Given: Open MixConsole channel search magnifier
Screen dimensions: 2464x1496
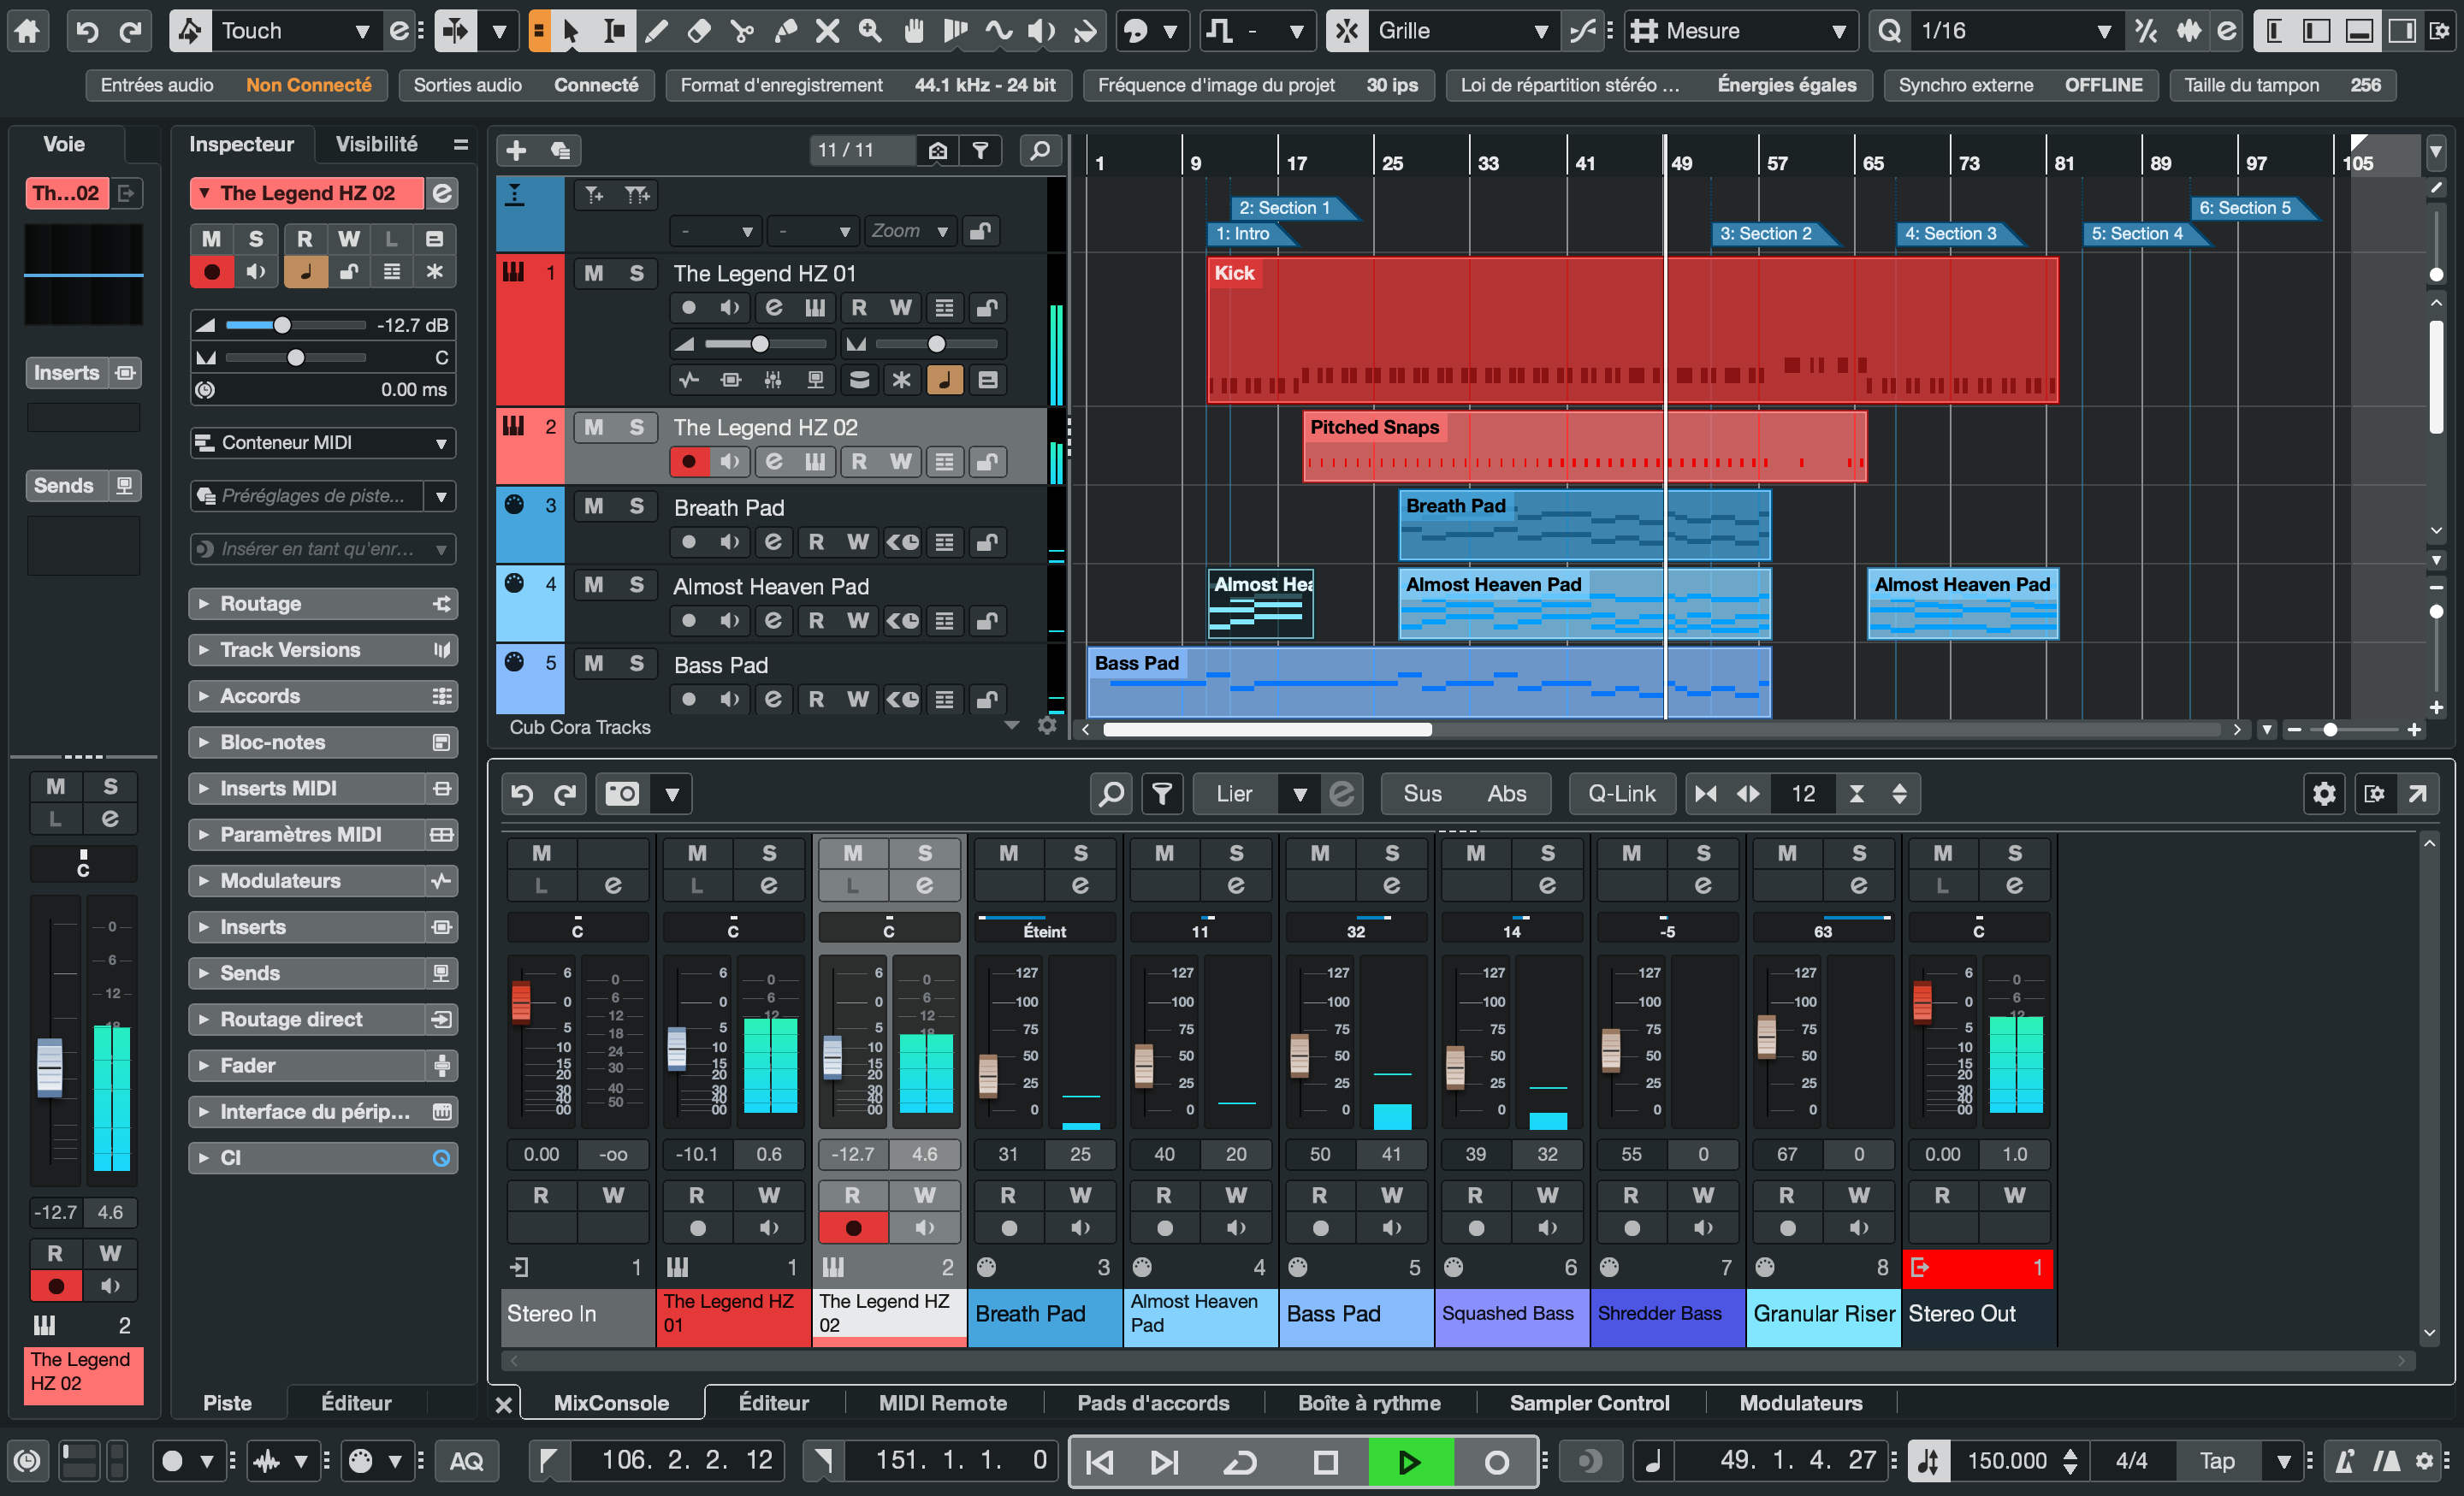Looking at the screenshot, I should (x=1111, y=794).
